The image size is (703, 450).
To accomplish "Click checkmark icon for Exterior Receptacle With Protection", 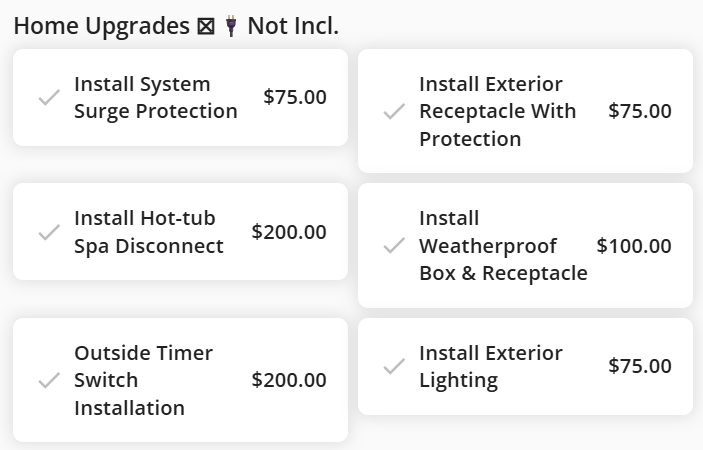I will (394, 111).
